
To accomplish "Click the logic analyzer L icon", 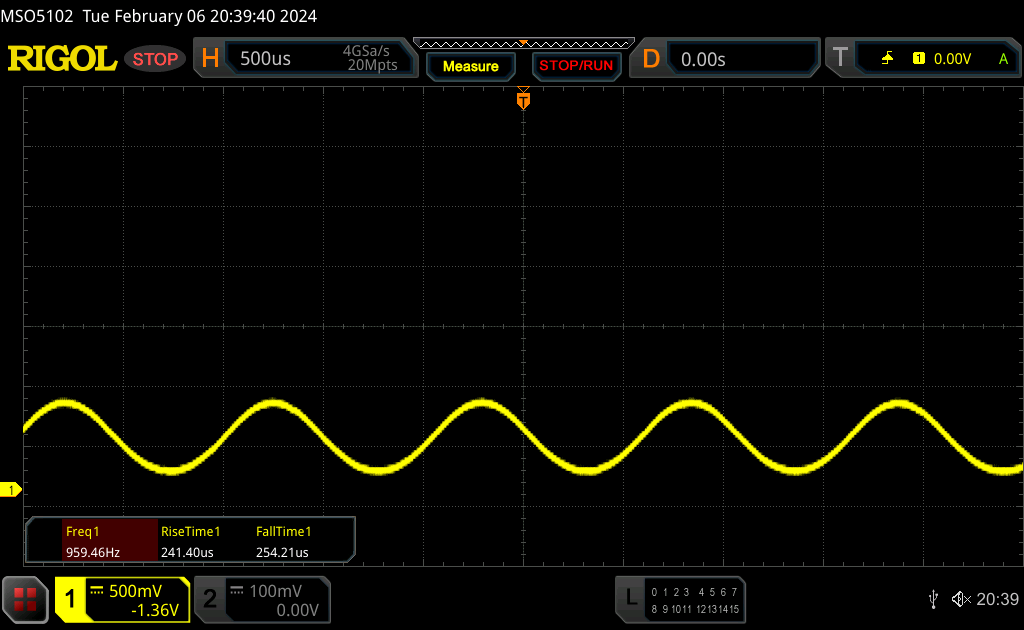I will (x=631, y=598).
